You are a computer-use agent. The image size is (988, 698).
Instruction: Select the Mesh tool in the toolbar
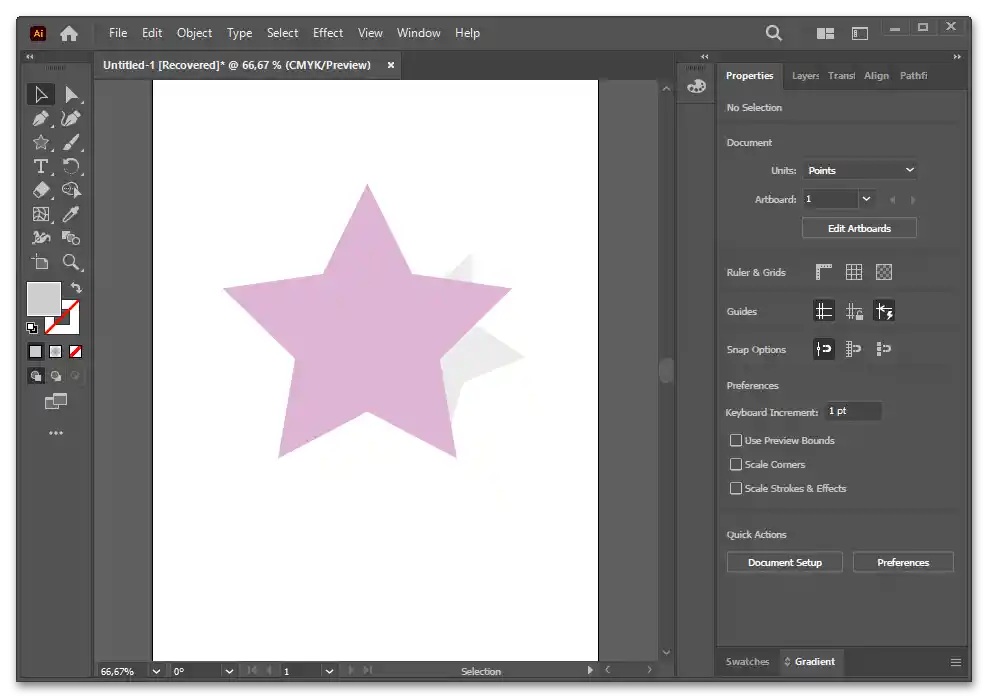pyautogui.click(x=41, y=214)
